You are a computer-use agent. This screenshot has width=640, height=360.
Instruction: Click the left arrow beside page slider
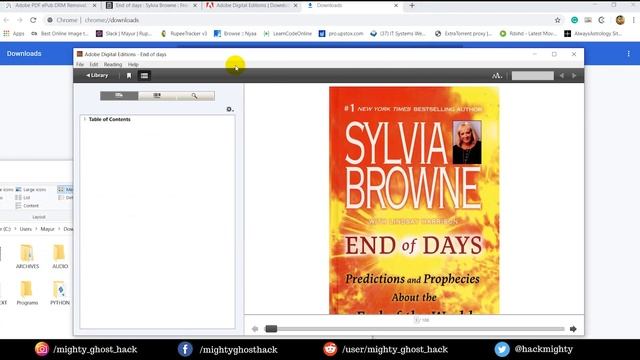[x=255, y=329]
